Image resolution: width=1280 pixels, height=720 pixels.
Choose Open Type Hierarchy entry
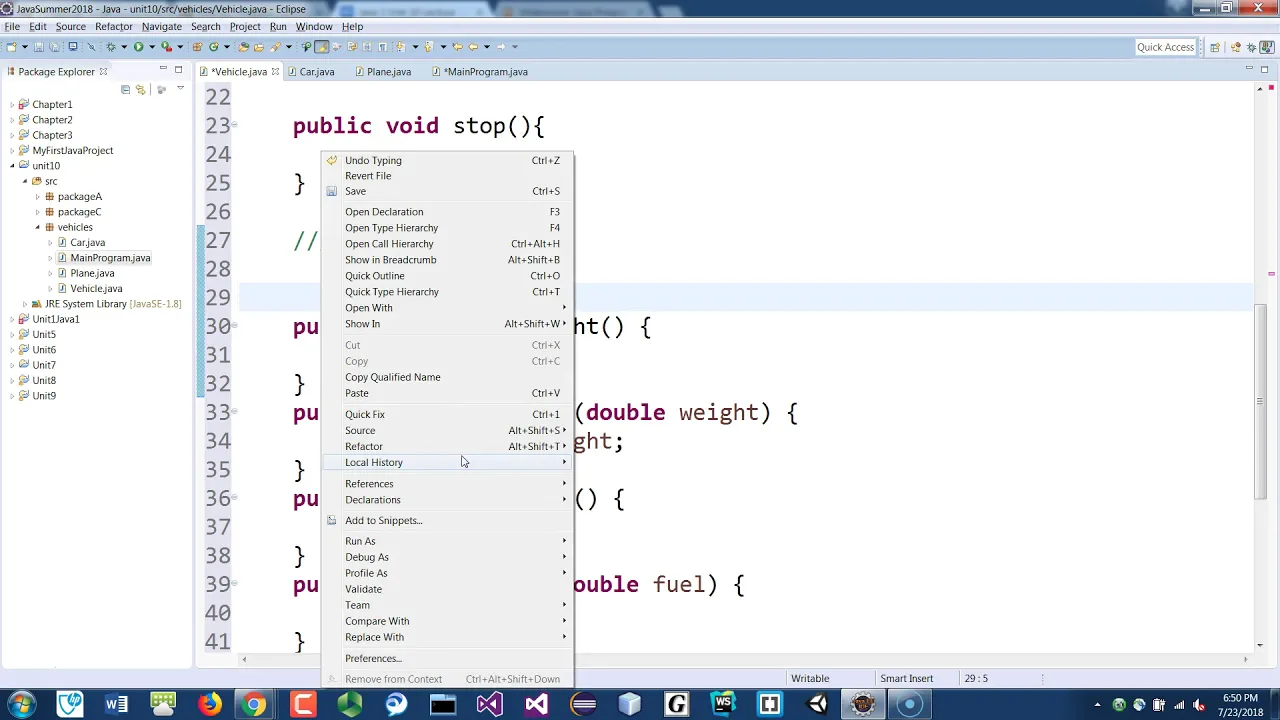[x=448, y=228]
